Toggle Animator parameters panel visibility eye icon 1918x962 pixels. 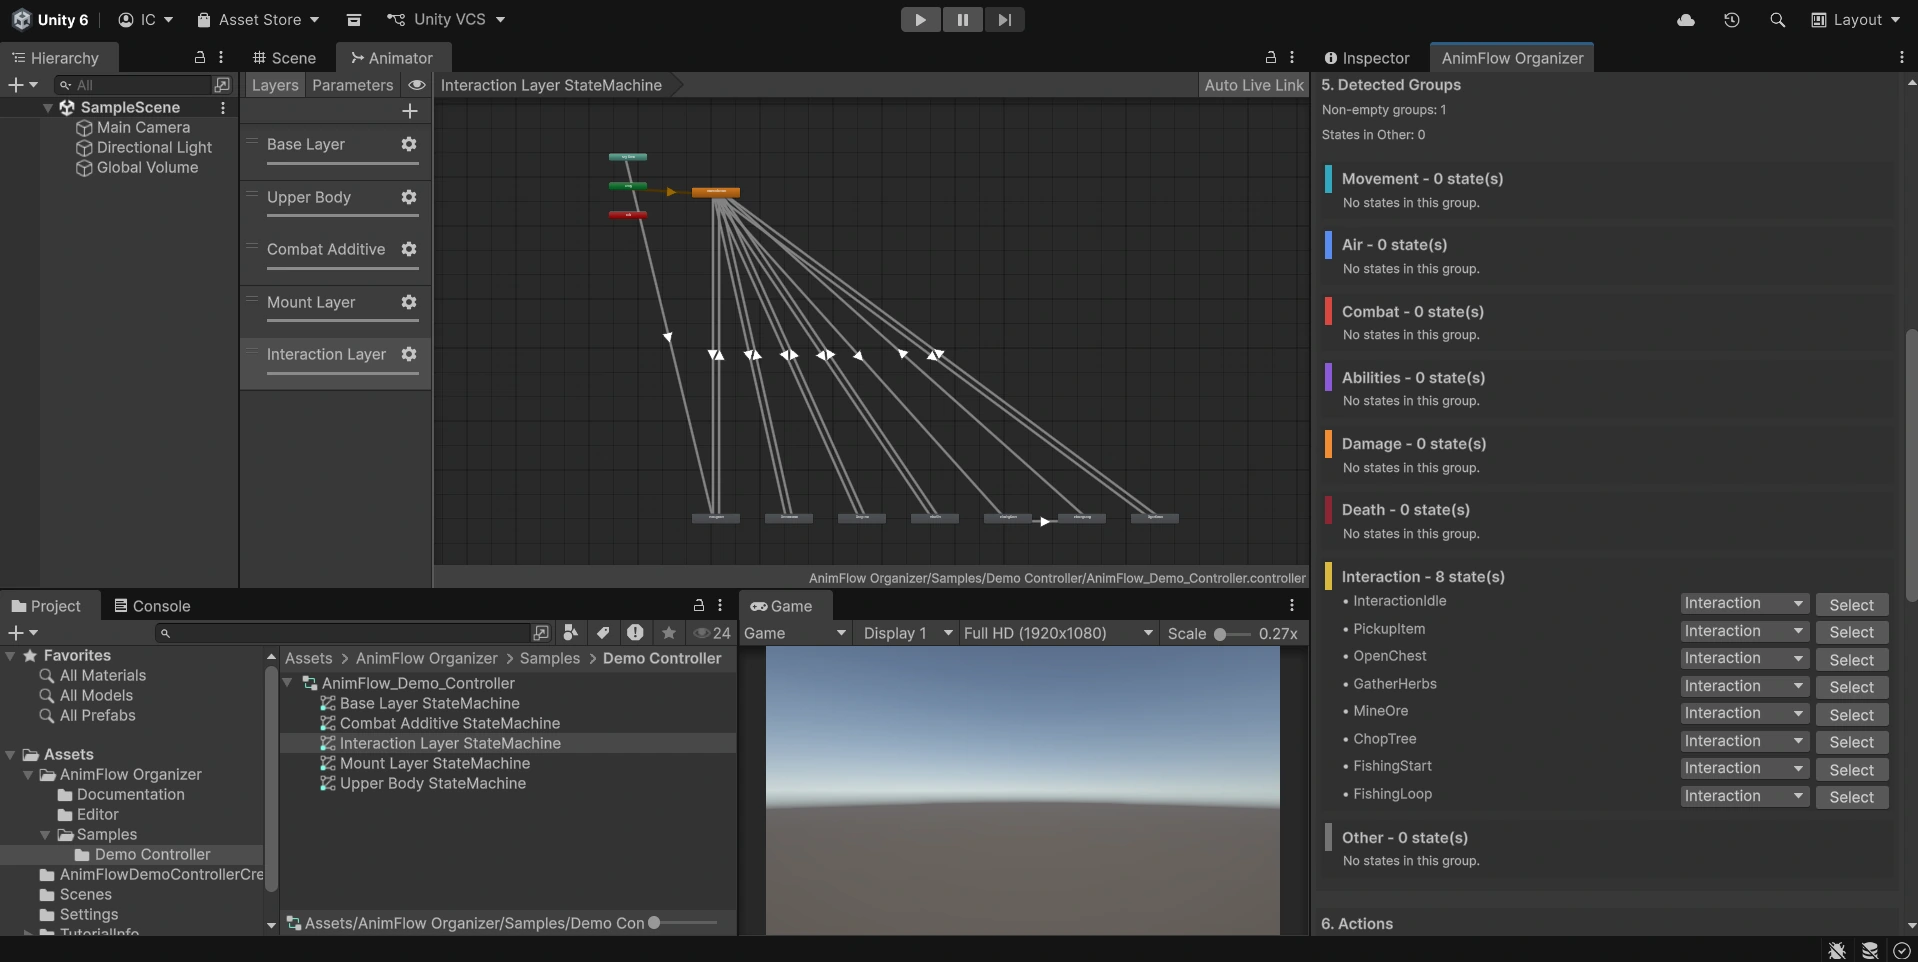[x=417, y=85]
